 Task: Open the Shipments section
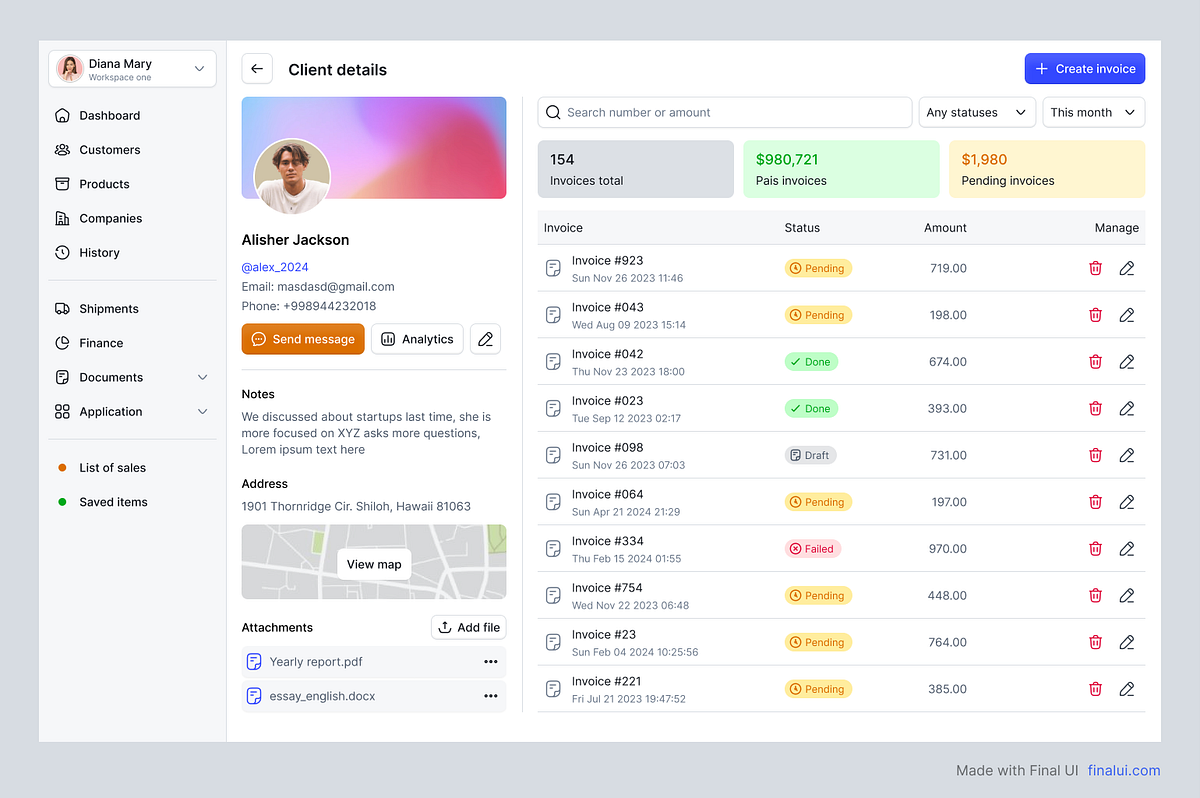pyautogui.click(x=111, y=308)
